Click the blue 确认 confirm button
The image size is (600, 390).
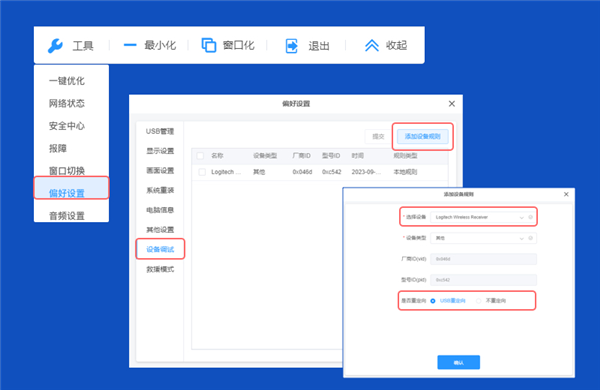tap(458, 362)
